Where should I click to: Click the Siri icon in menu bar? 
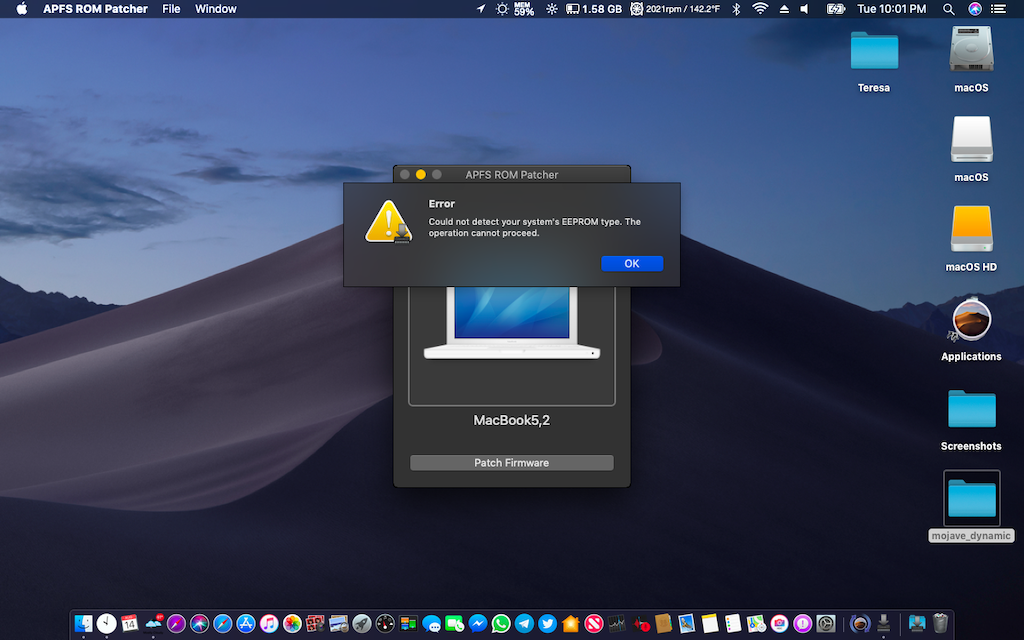coord(974,8)
